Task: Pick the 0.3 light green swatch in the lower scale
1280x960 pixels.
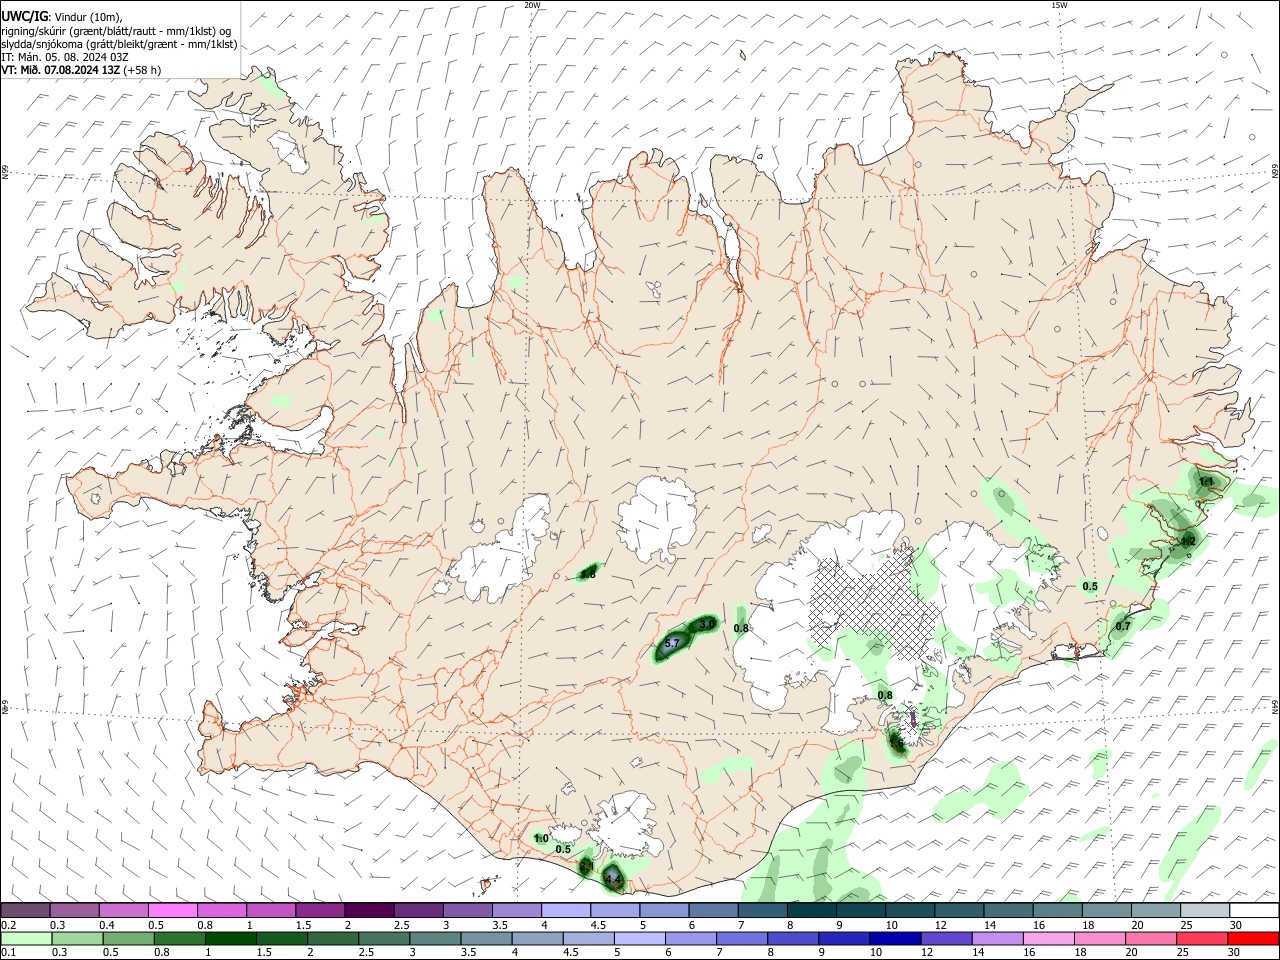Action: 76,939
